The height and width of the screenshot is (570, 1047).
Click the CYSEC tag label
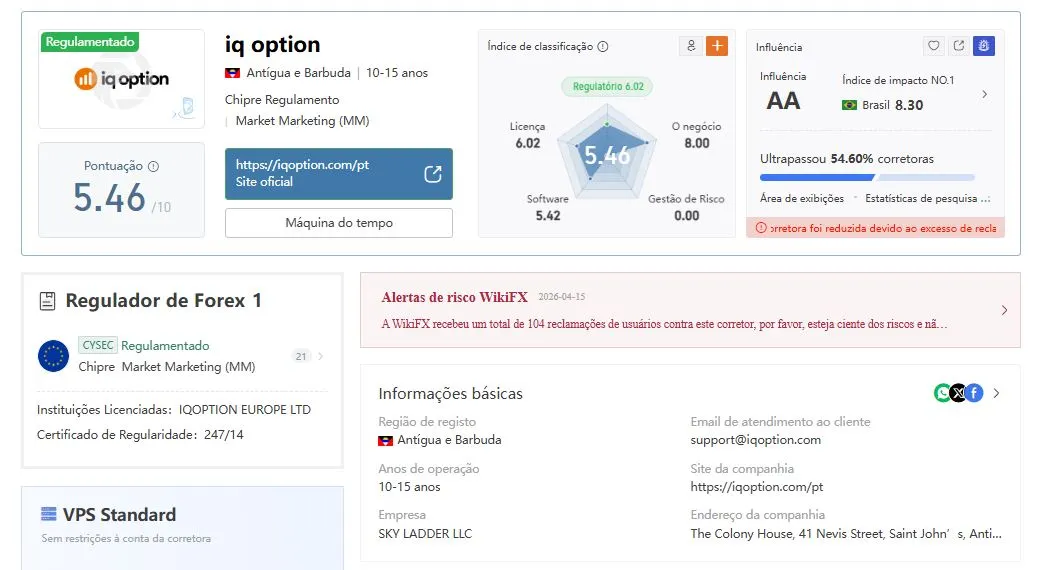[x=98, y=345]
